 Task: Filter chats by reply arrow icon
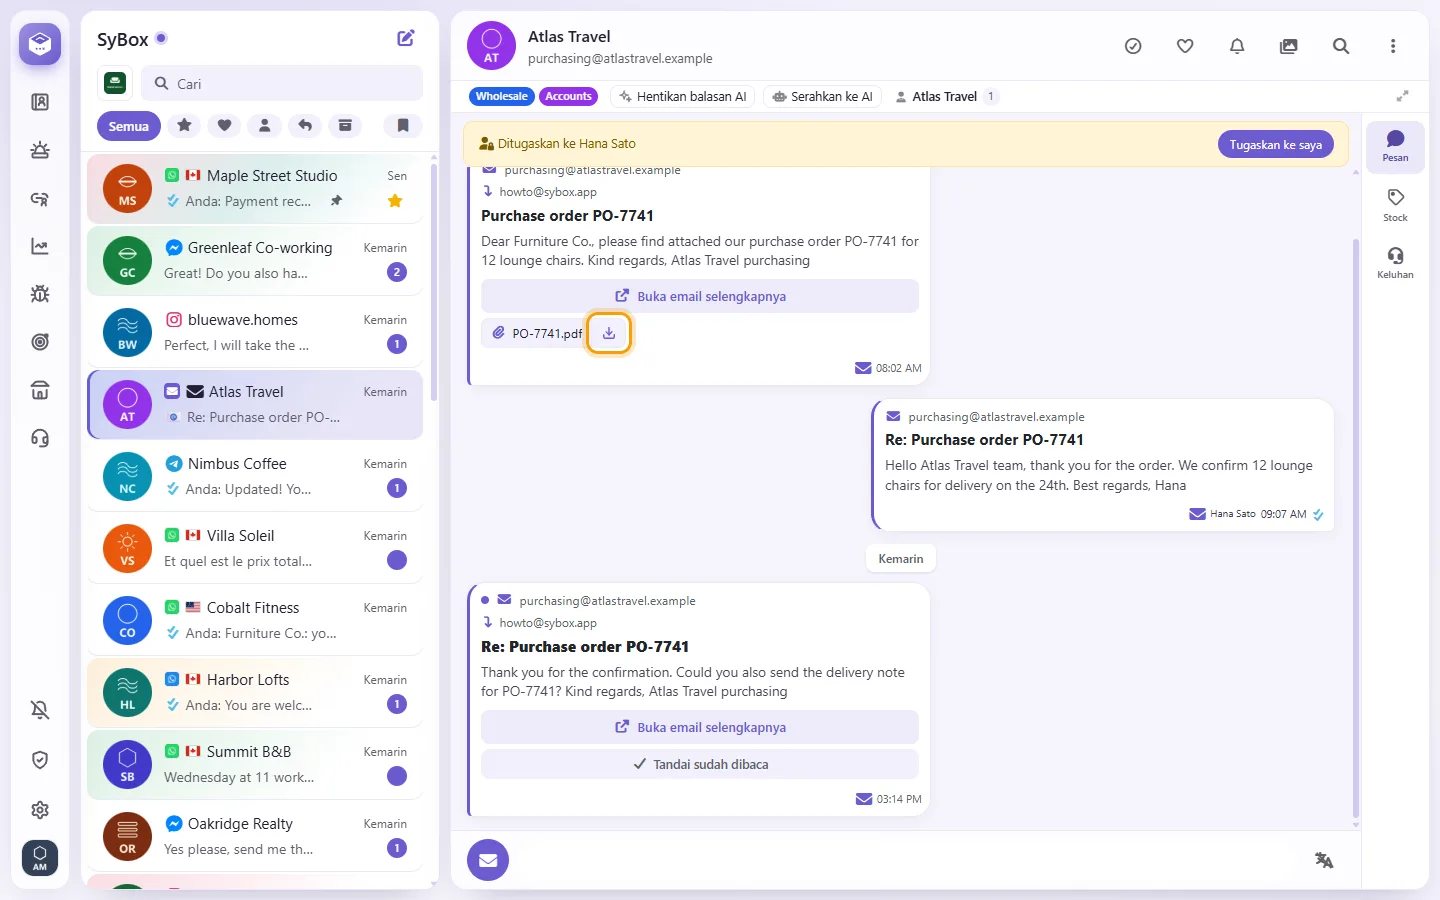click(305, 126)
